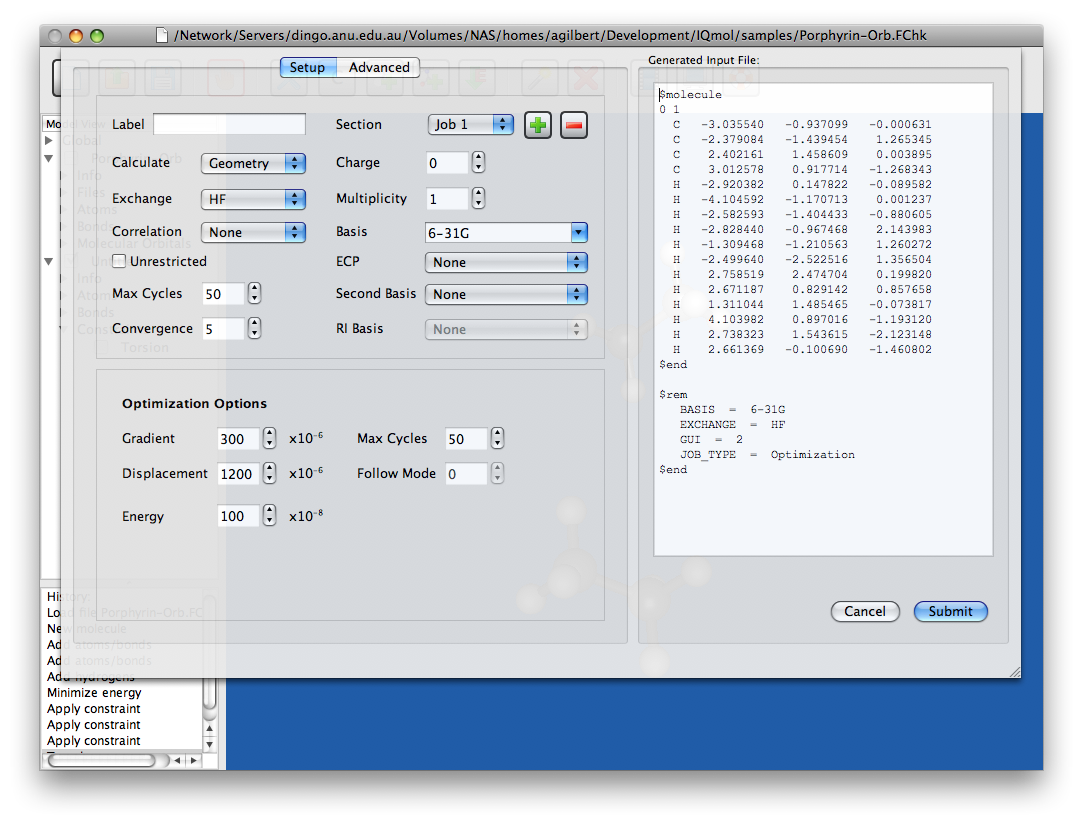The width and height of the screenshot is (1083, 825).
Task: Remove job section with red minus button
Action: tap(573, 125)
